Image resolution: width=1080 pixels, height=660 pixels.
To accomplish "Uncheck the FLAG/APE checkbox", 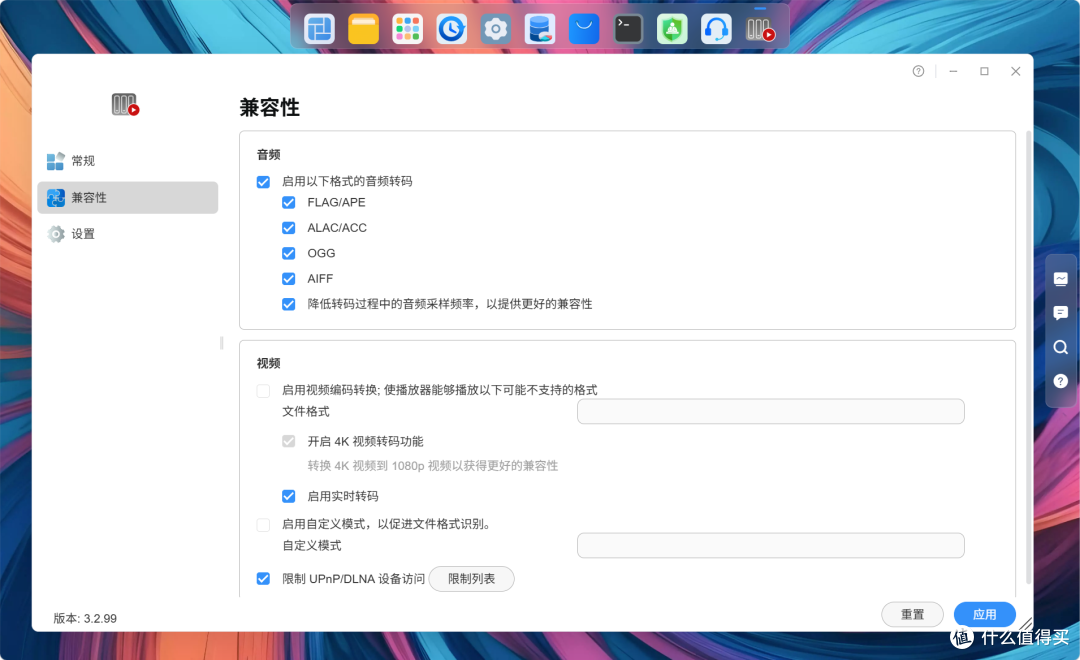I will [289, 203].
